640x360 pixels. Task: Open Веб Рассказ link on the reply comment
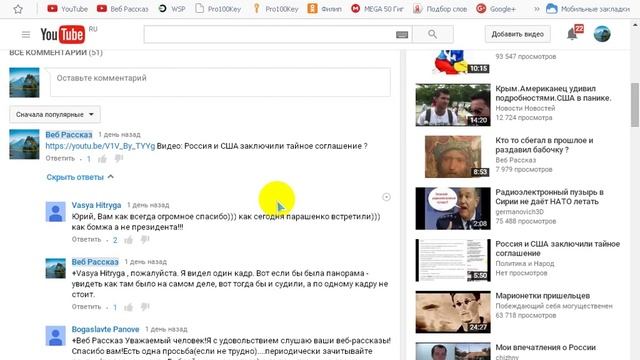(x=95, y=262)
